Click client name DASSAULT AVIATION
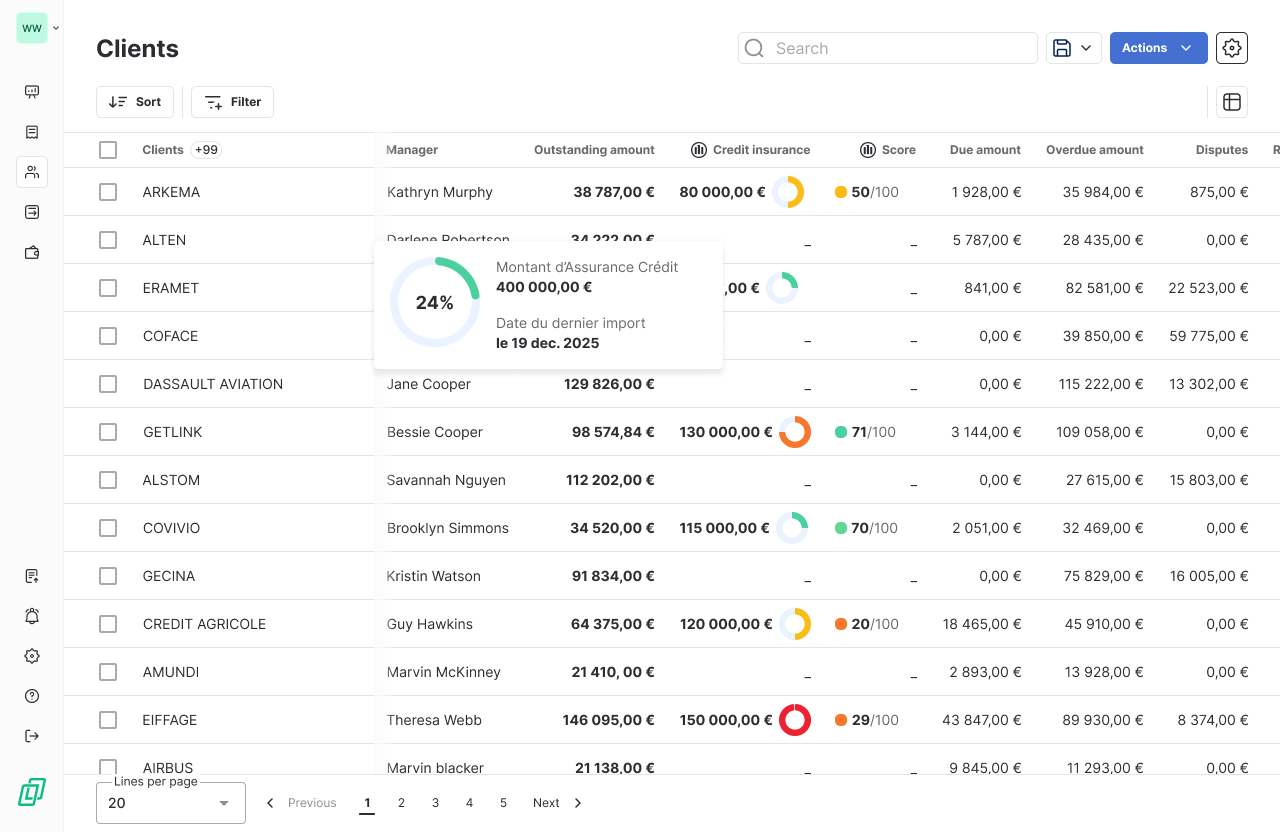The image size is (1280, 832). [x=213, y=384]
